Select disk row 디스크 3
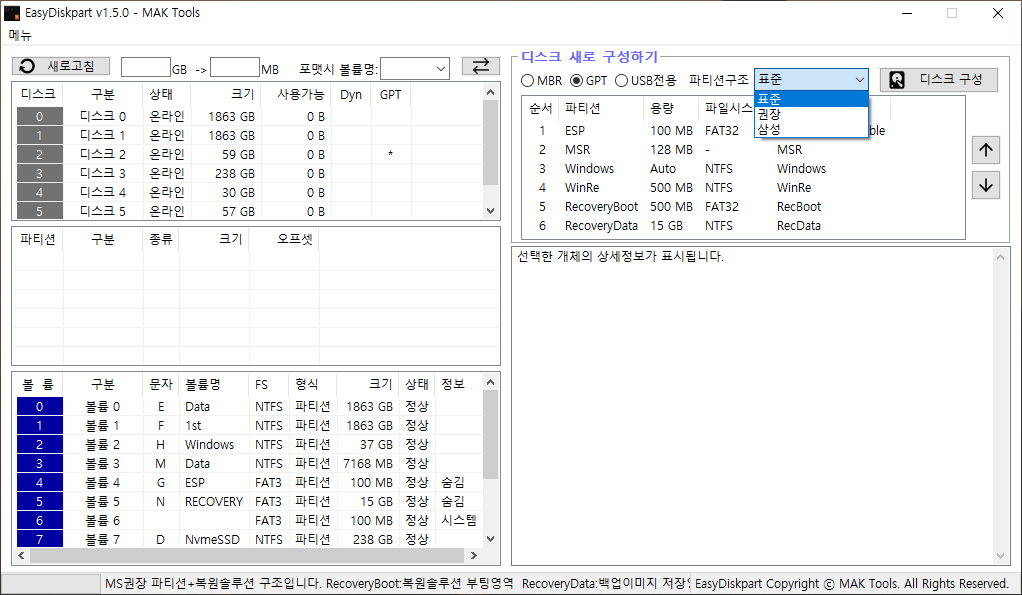Viewport: 1022px width, 595px height. point(250,173)
